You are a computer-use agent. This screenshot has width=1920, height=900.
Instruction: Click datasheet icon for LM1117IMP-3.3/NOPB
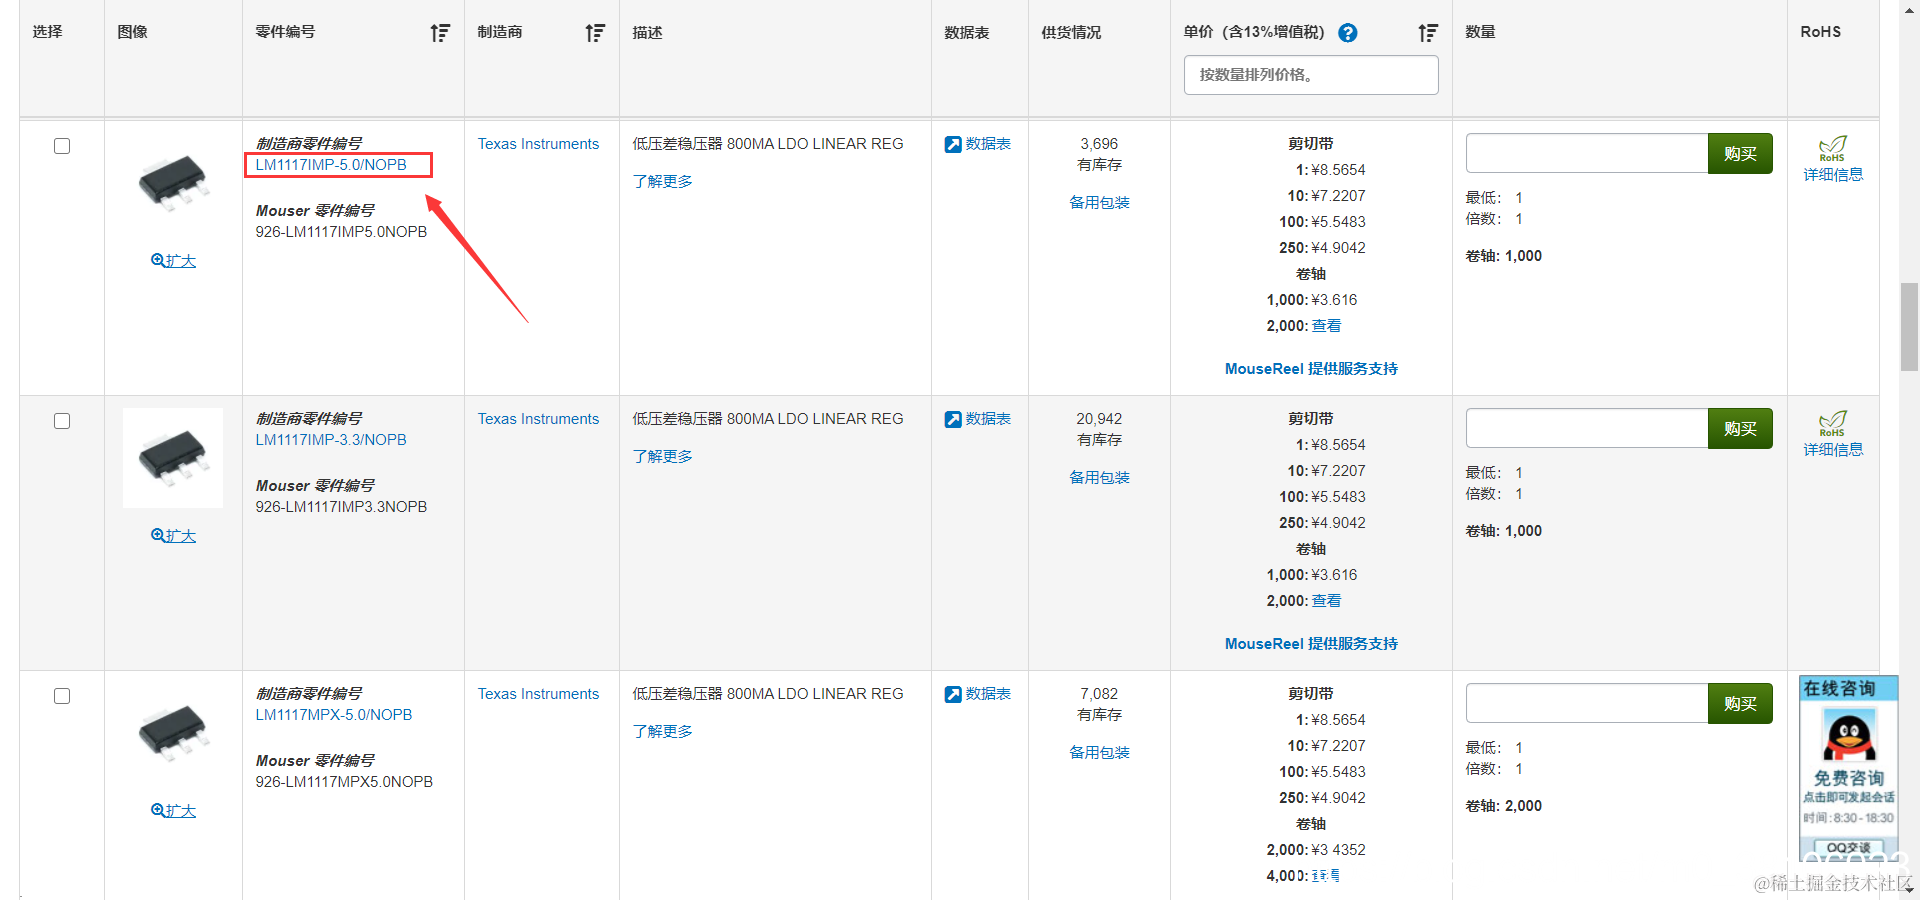click(953, 419)
